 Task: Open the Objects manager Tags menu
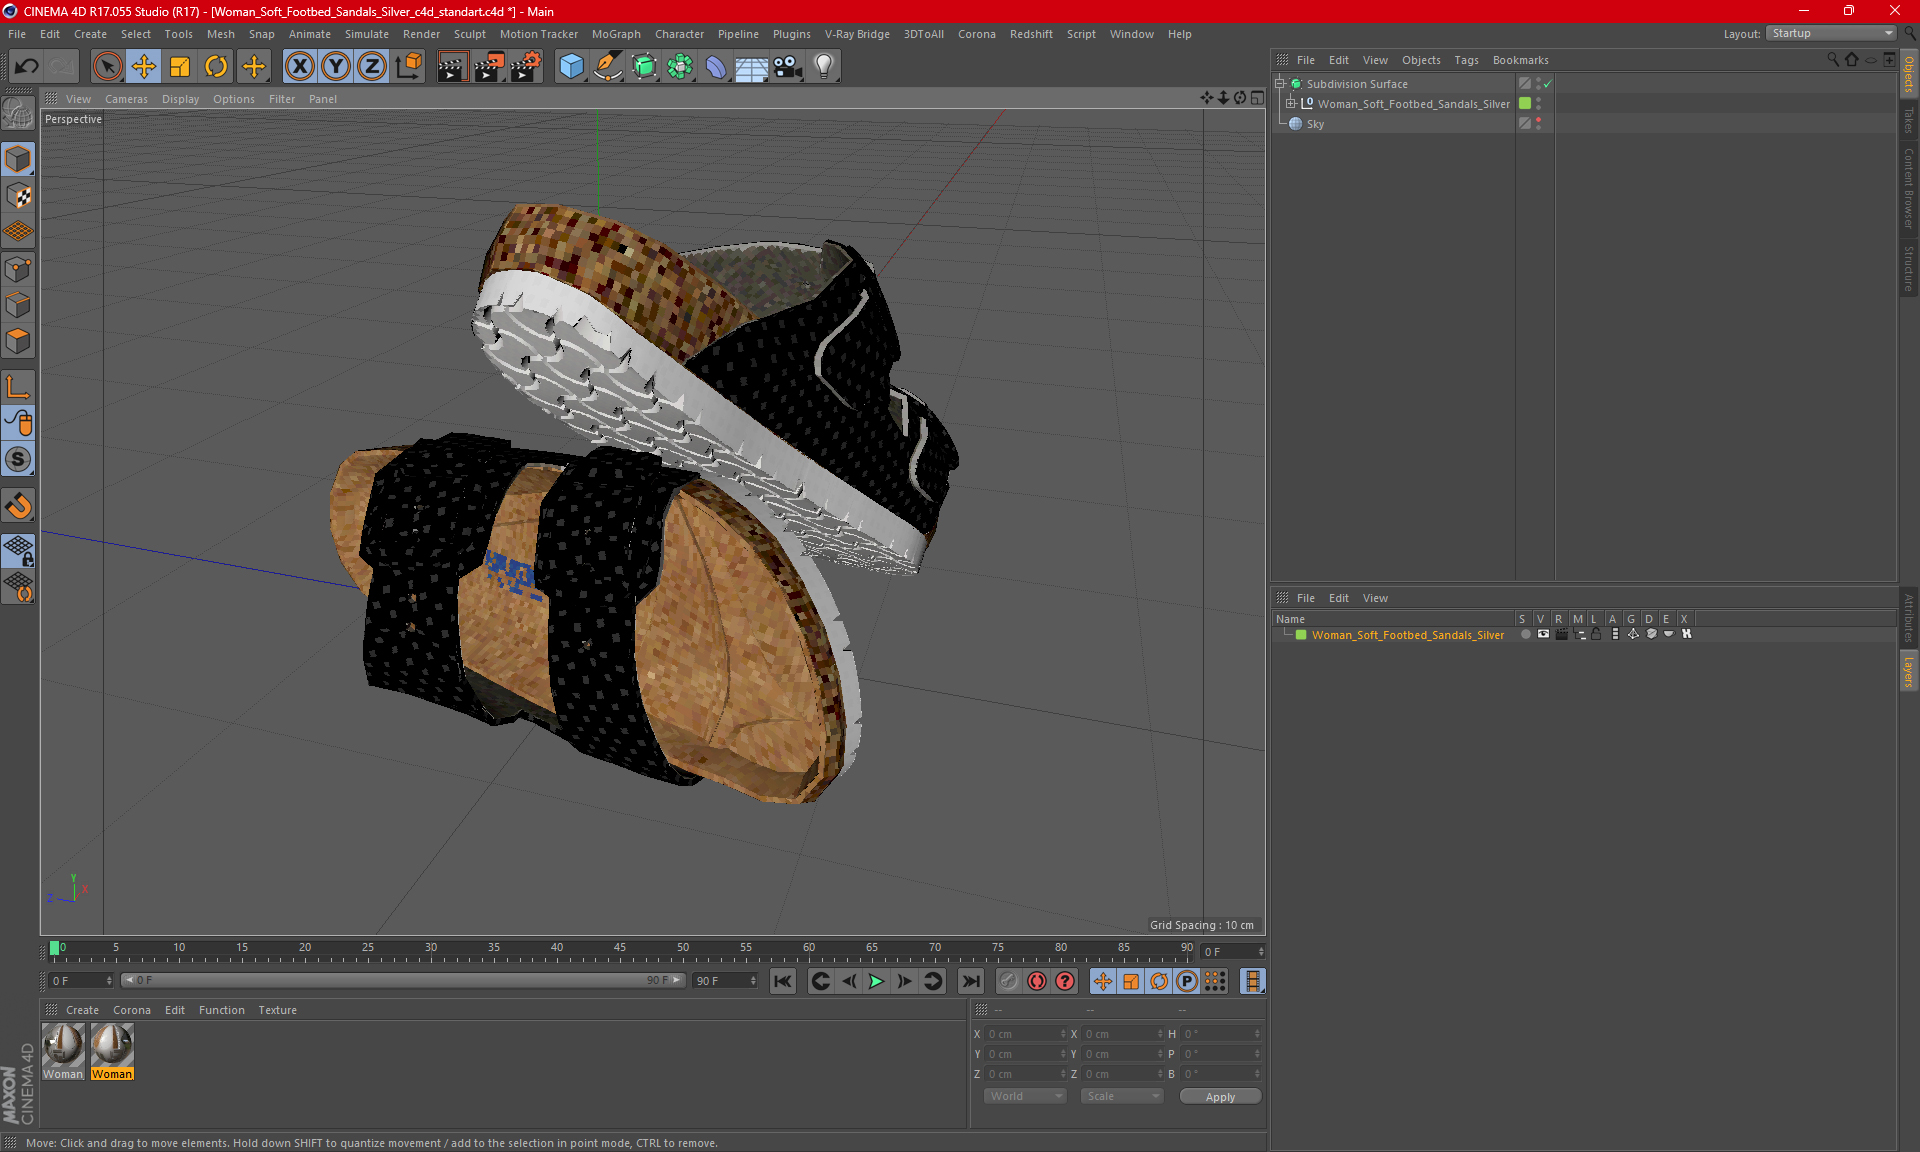1466,60
